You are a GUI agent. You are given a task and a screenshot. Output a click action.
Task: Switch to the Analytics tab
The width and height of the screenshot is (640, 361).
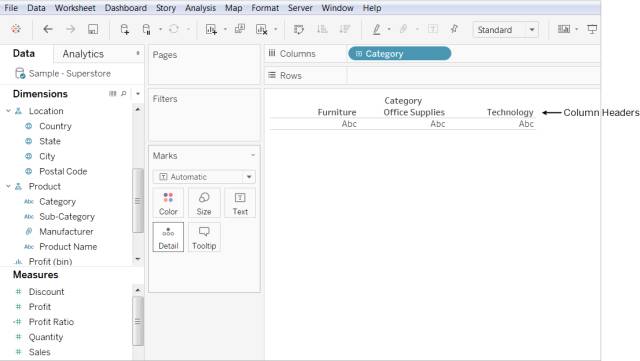click(x=83, y=54)
